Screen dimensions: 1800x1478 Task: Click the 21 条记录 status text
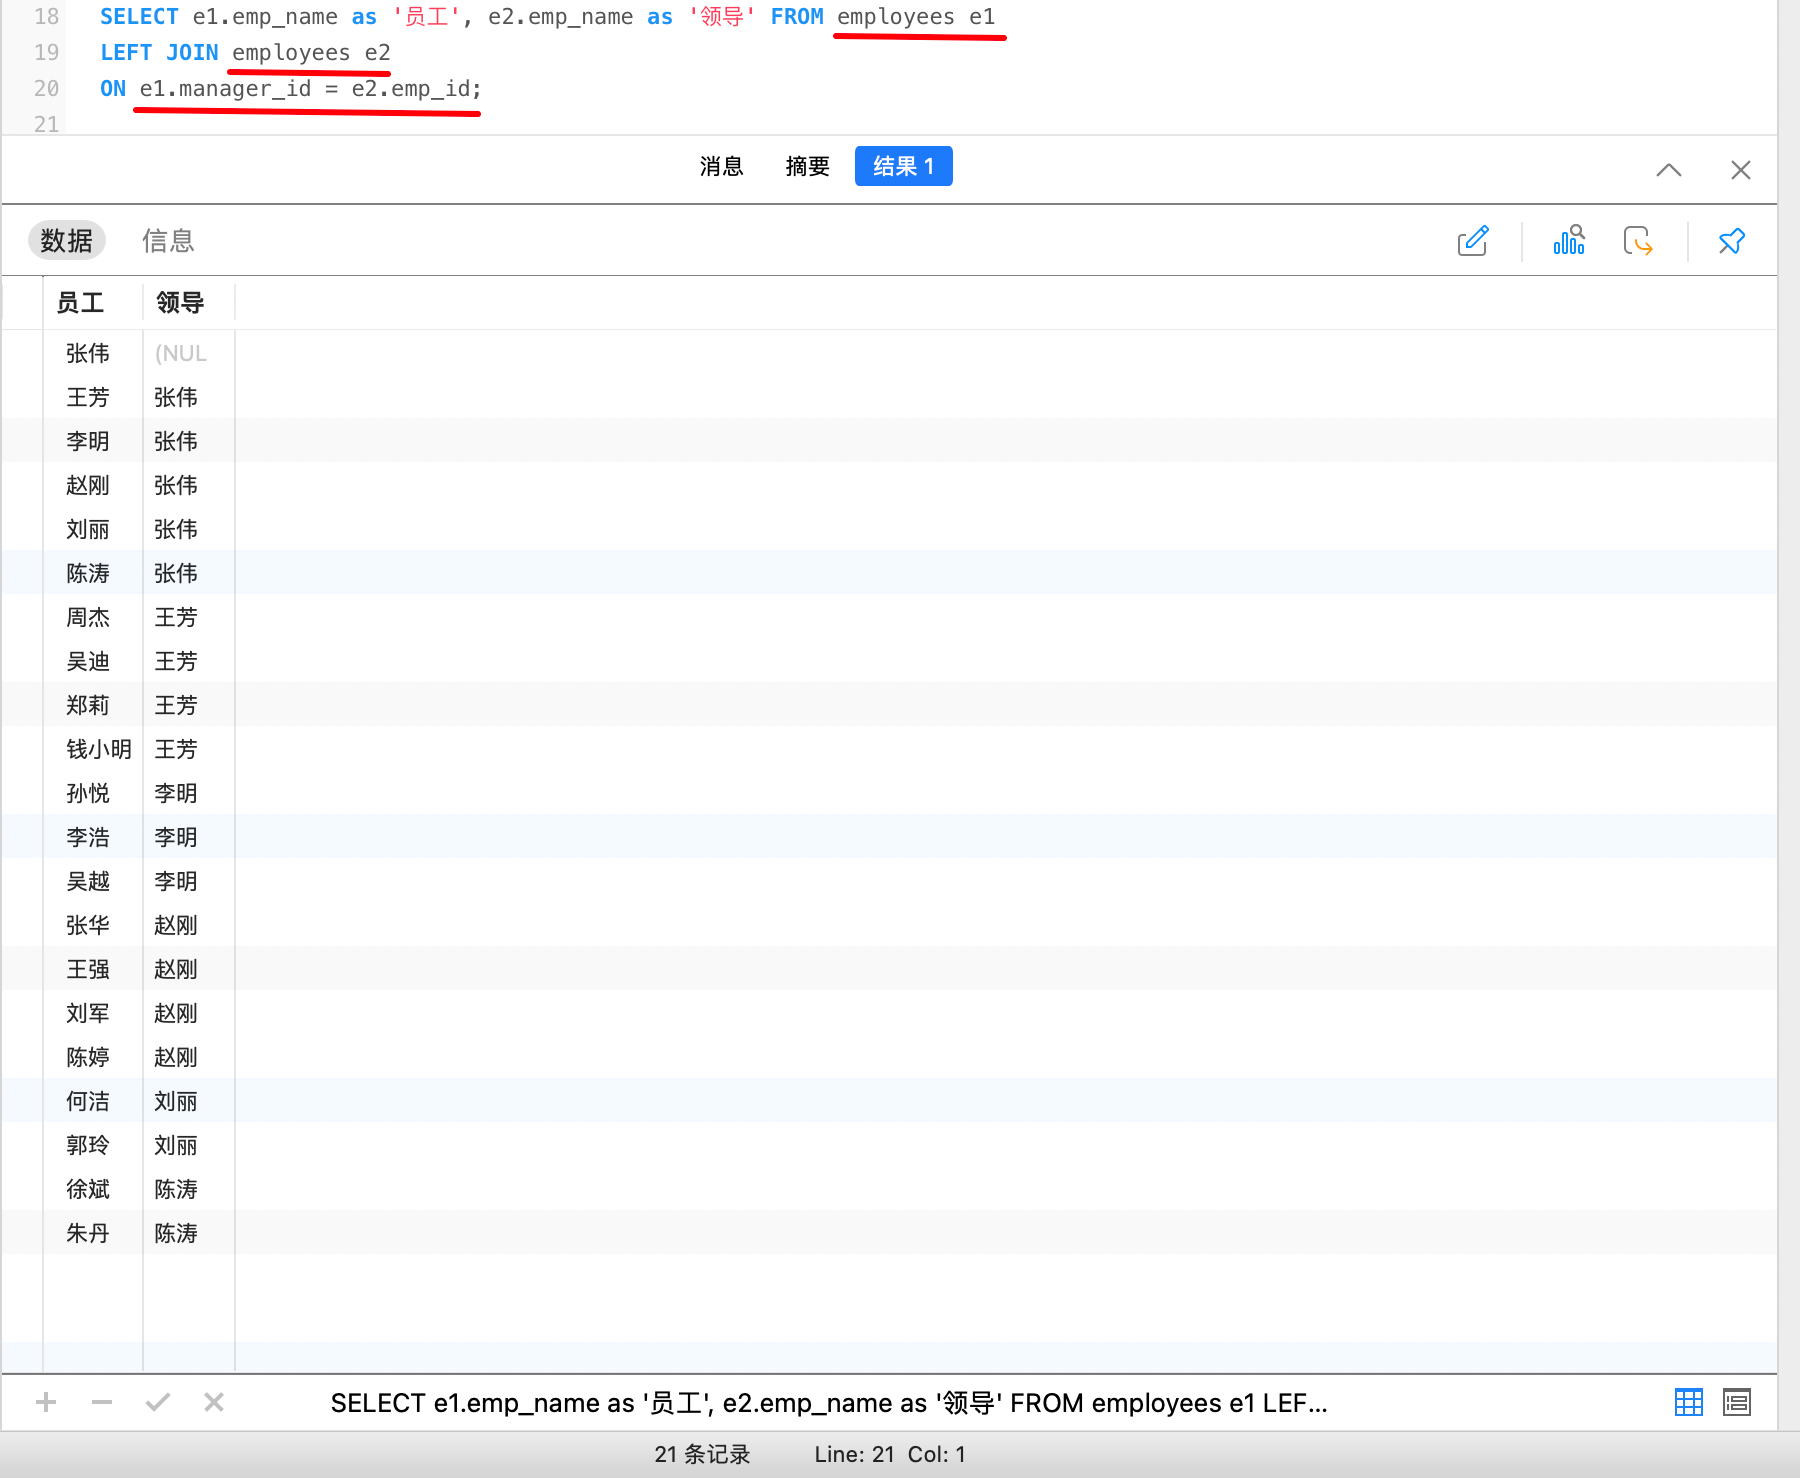[x=702, y=1454]
